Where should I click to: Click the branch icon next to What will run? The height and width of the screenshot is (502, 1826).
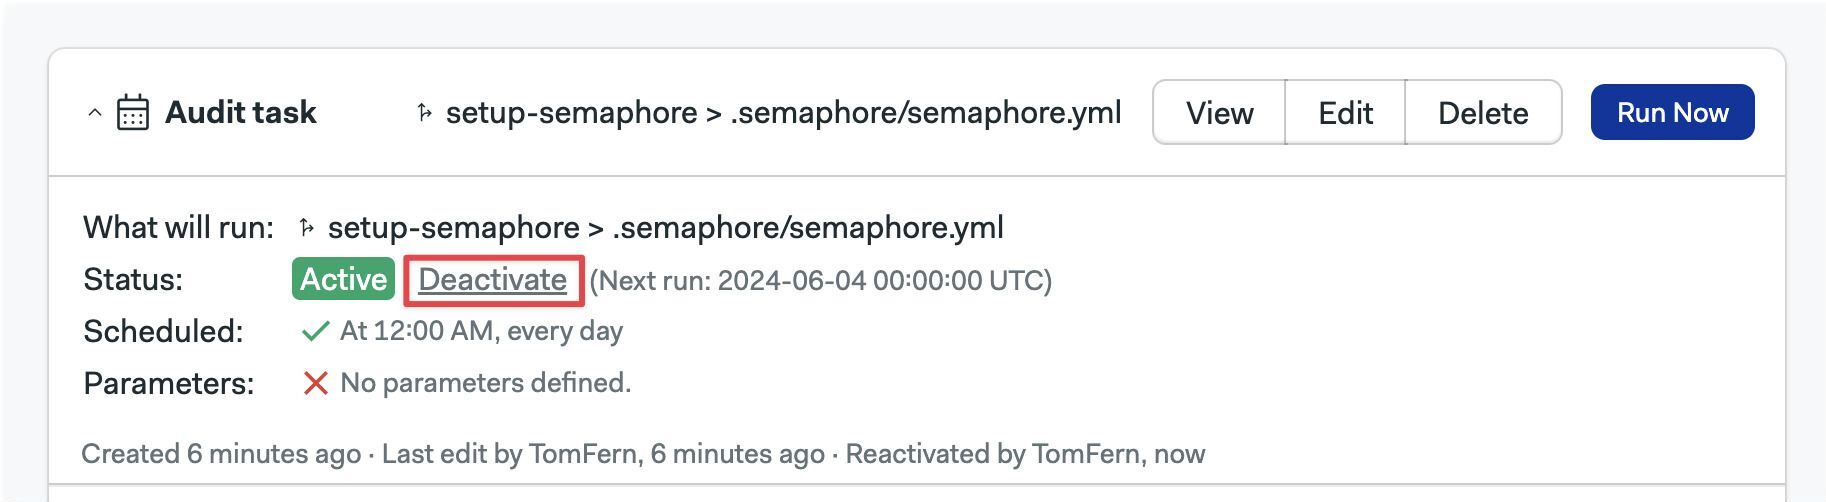coord(307,228)
